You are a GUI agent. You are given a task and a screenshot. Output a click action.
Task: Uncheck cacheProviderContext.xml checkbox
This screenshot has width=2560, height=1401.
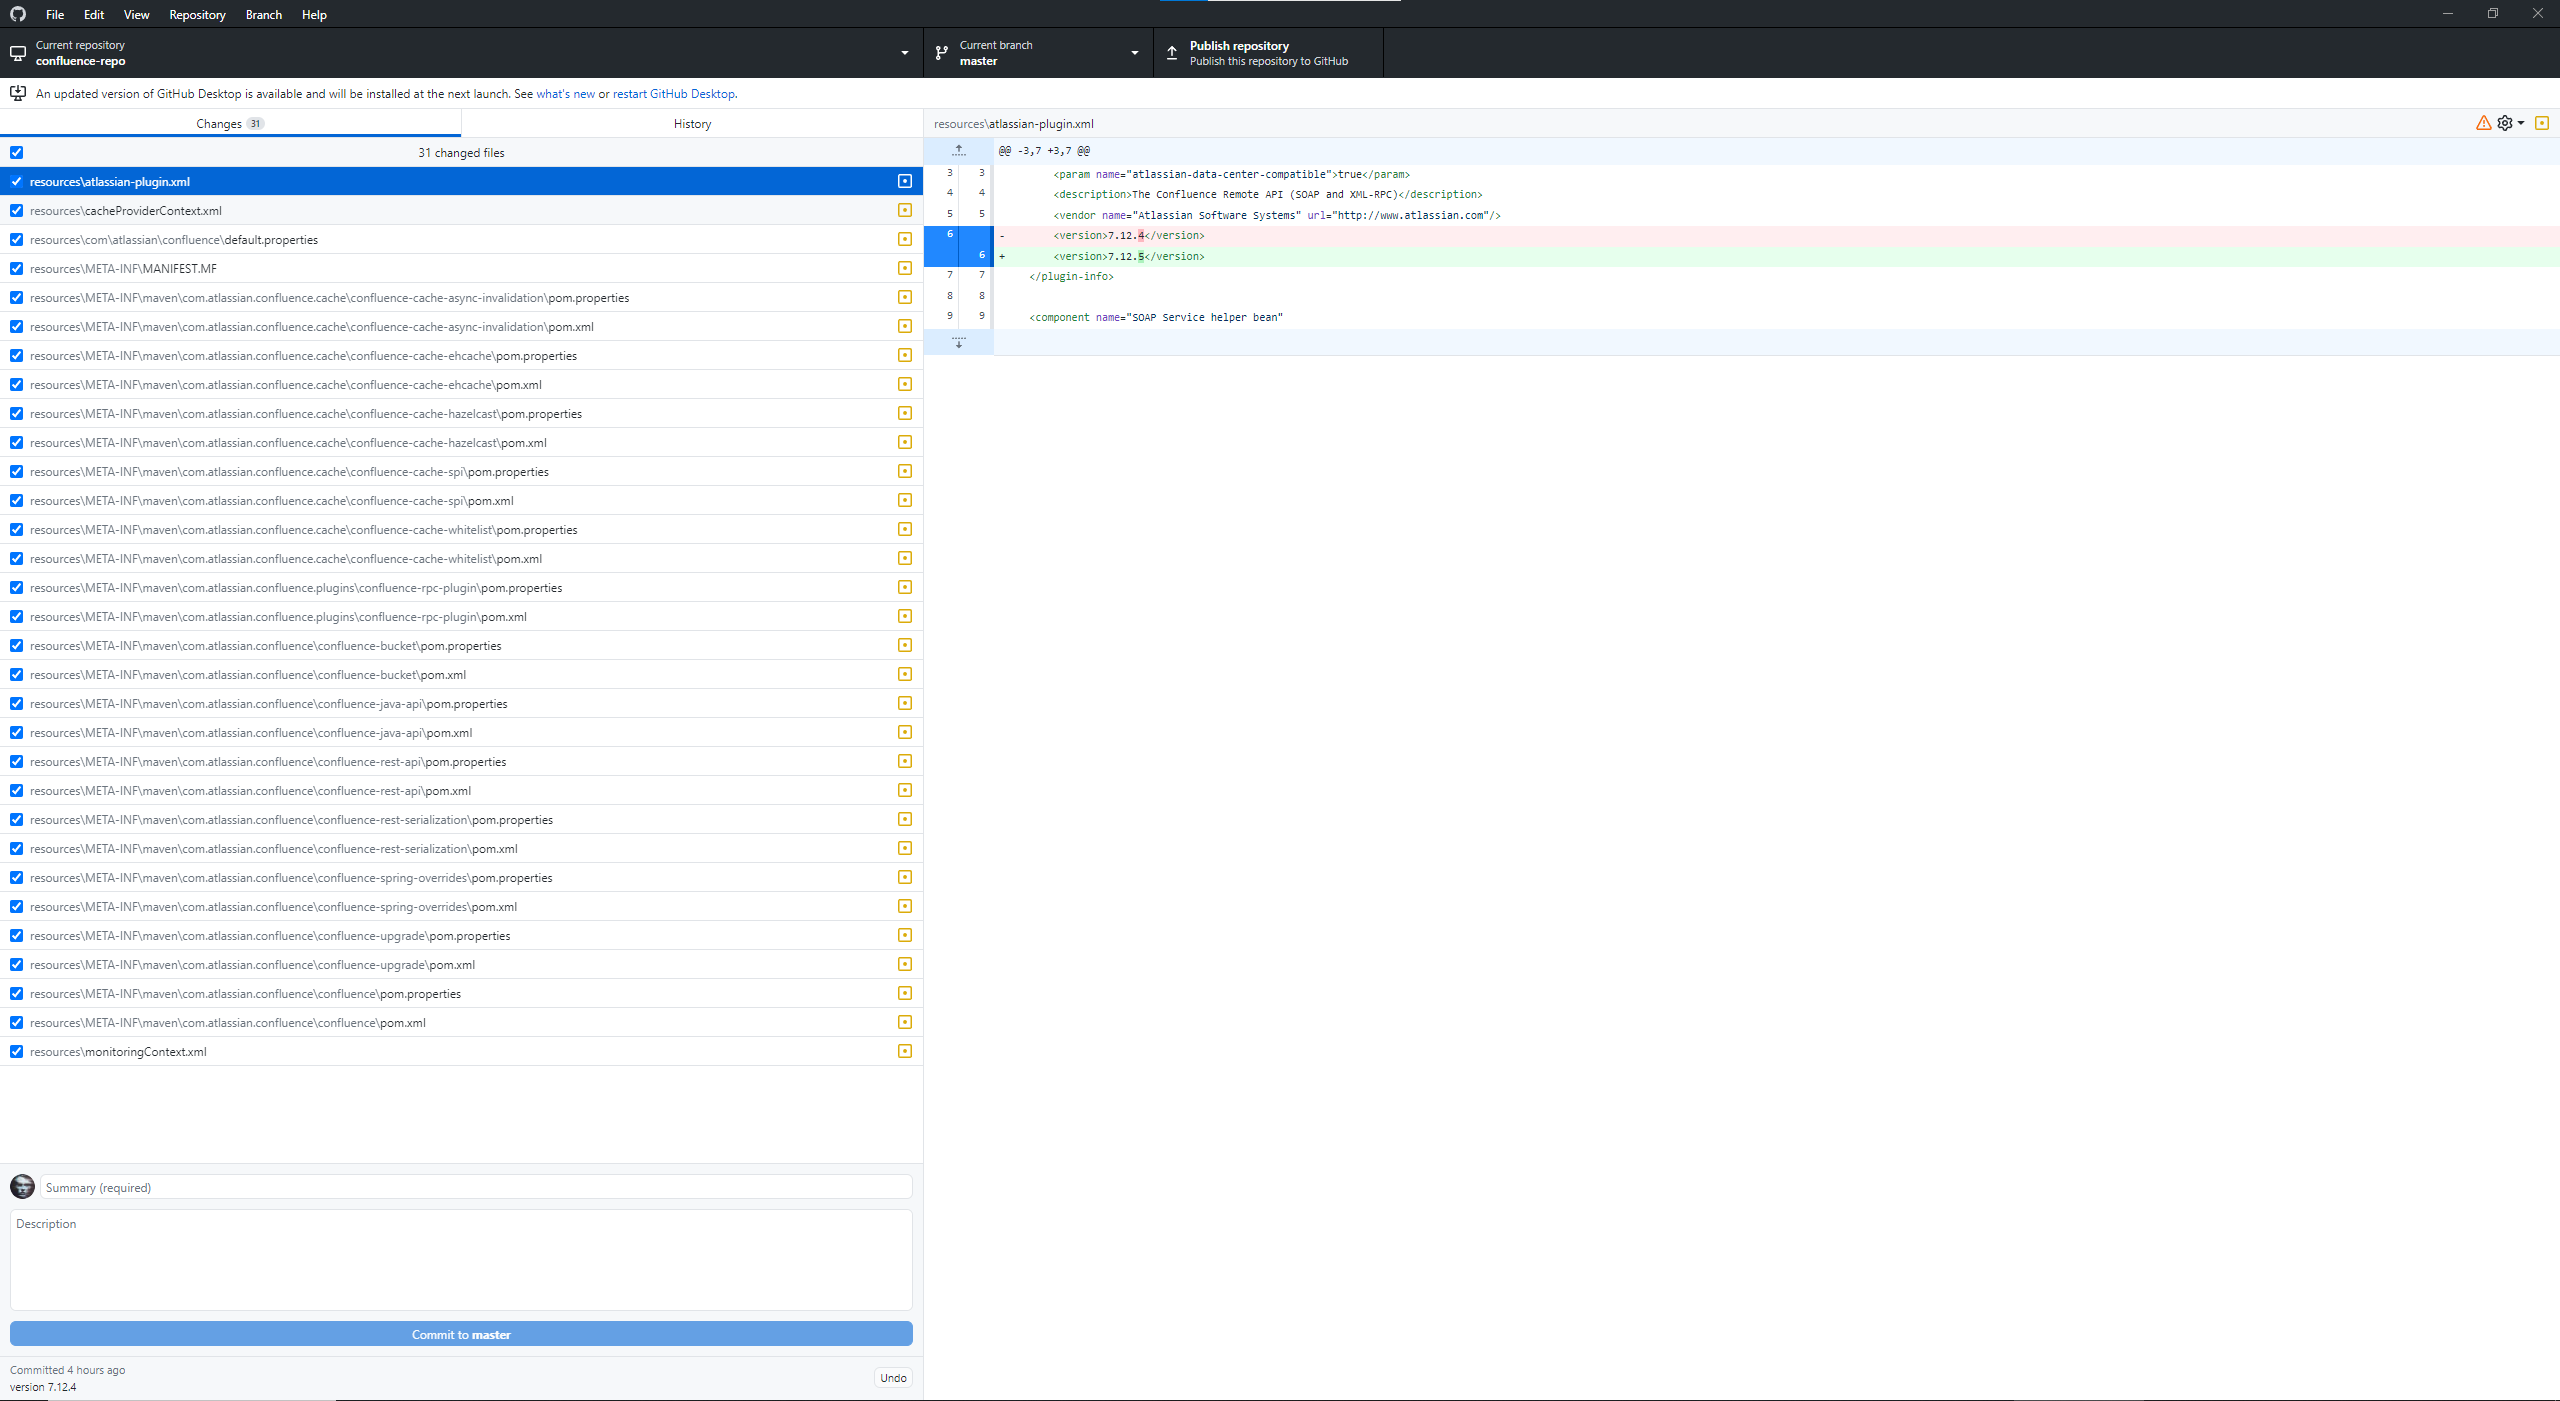(16, 210)
